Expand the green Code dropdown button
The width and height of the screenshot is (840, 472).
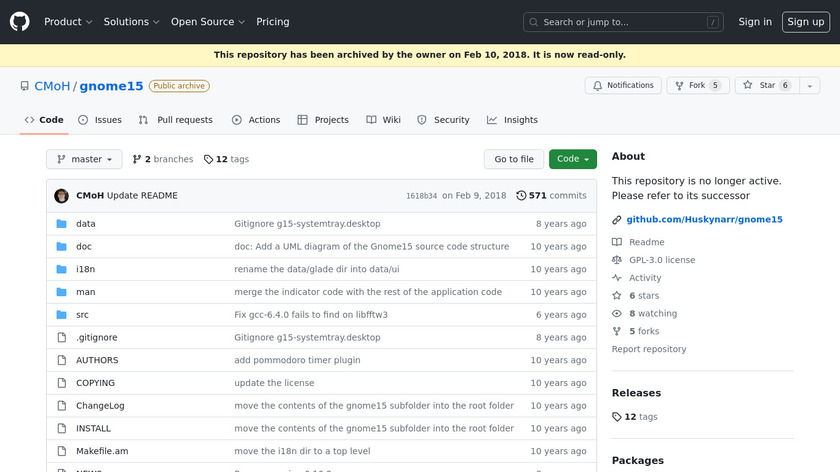click(573, 159)
